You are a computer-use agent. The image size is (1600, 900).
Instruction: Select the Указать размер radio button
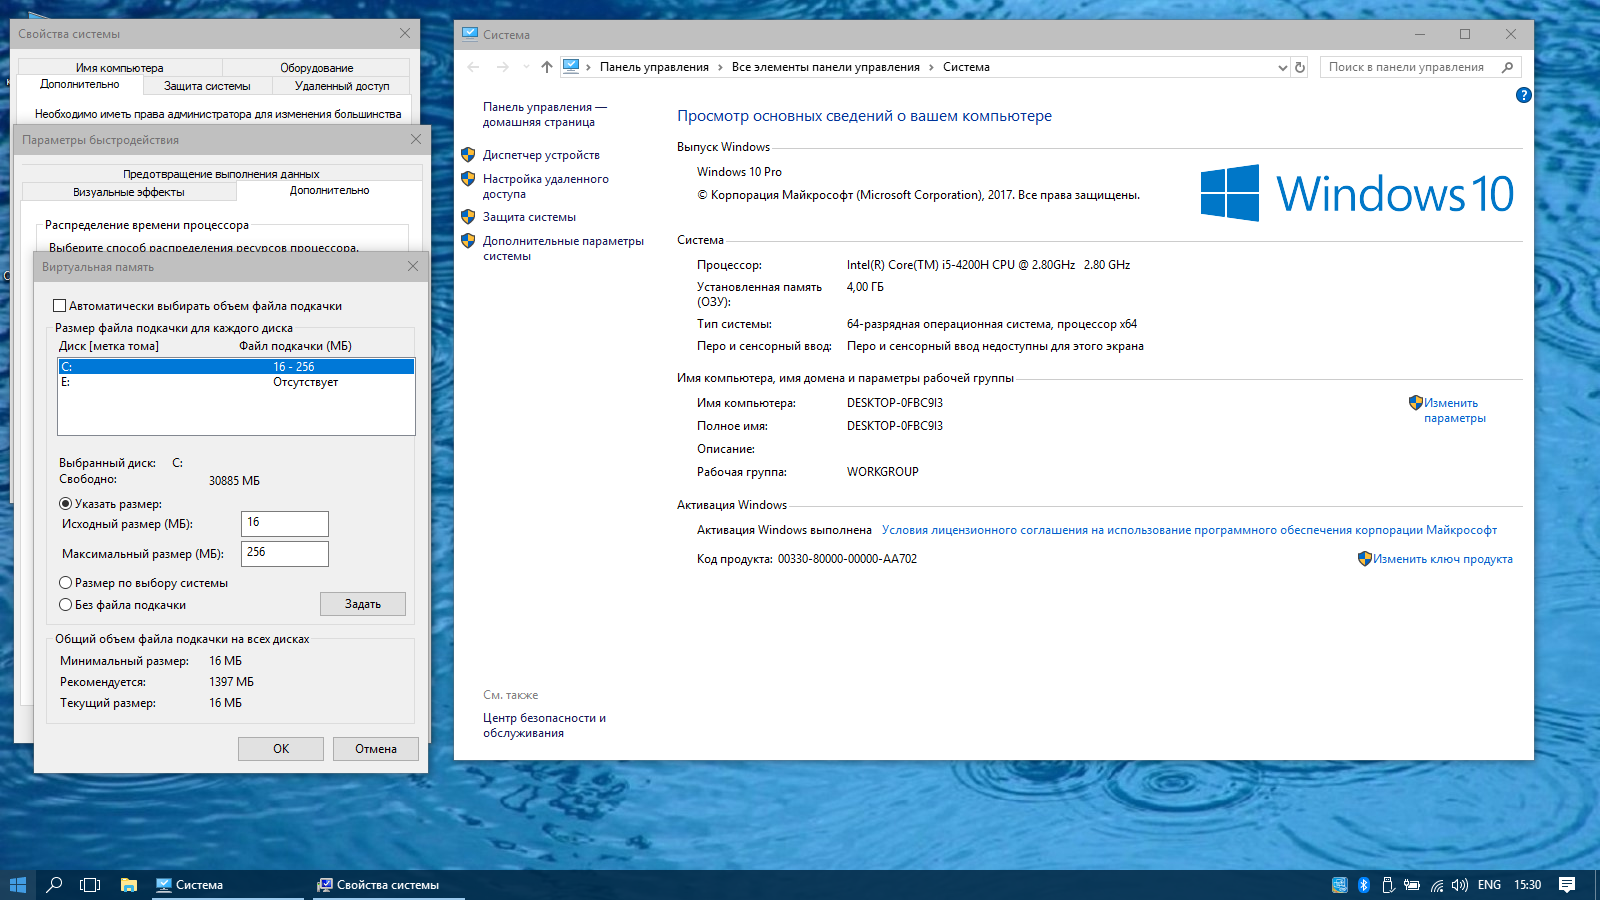65,504
